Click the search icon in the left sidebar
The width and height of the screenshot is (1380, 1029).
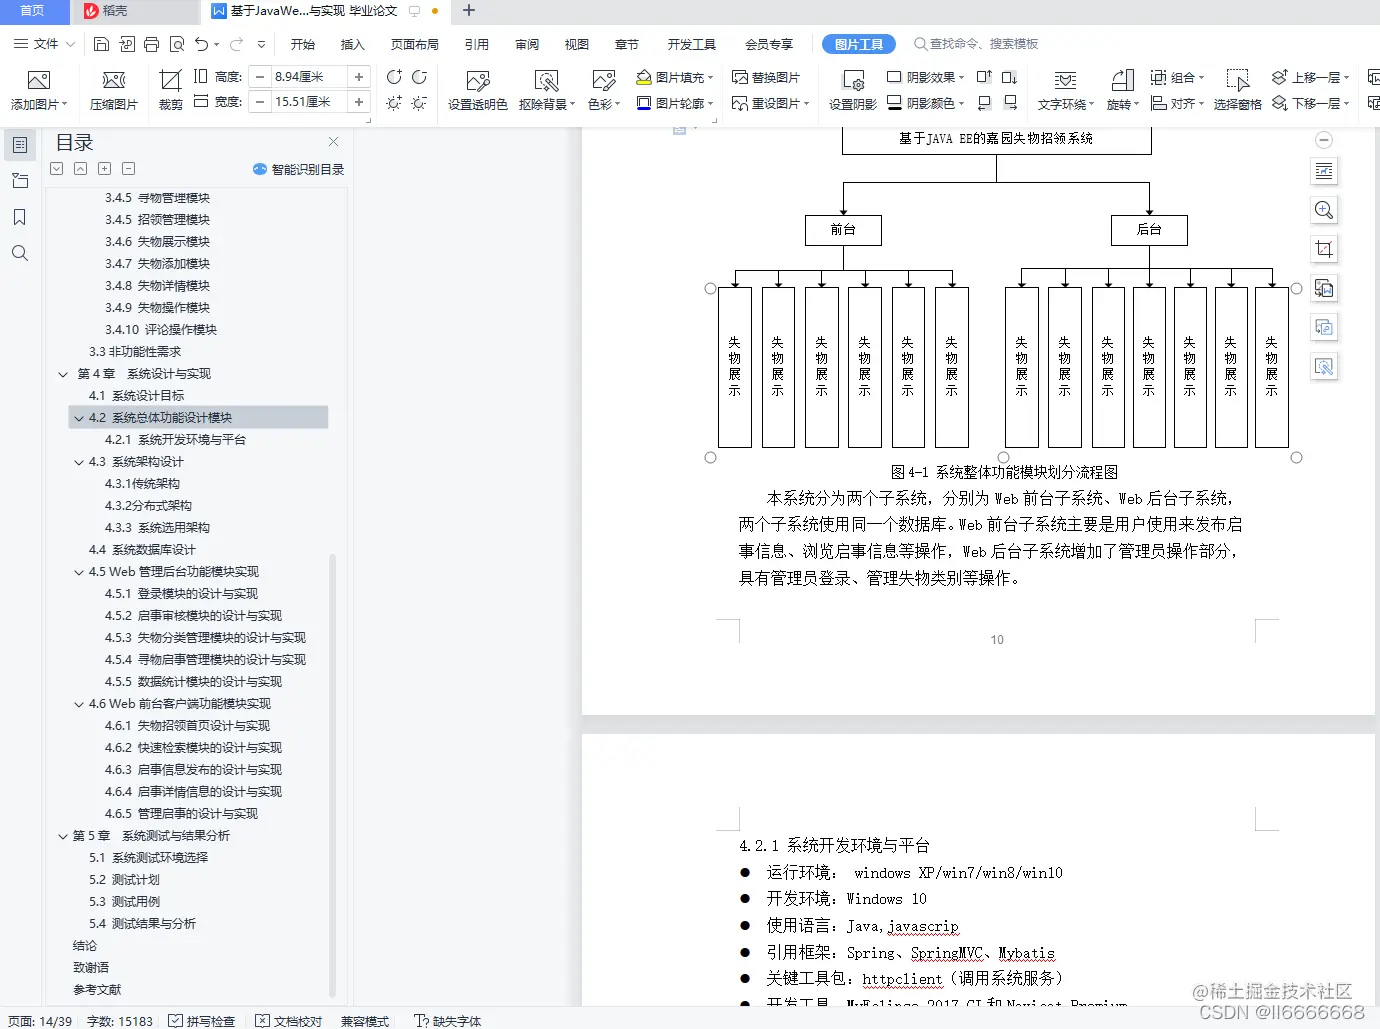(x=20, y=253)
